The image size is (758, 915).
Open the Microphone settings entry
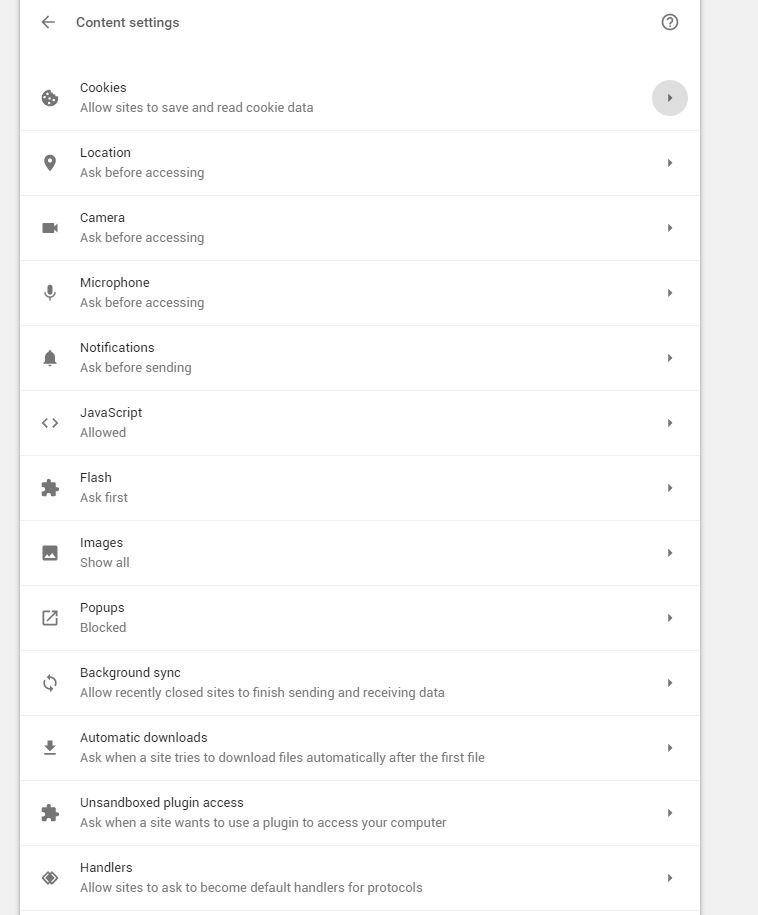360,292
